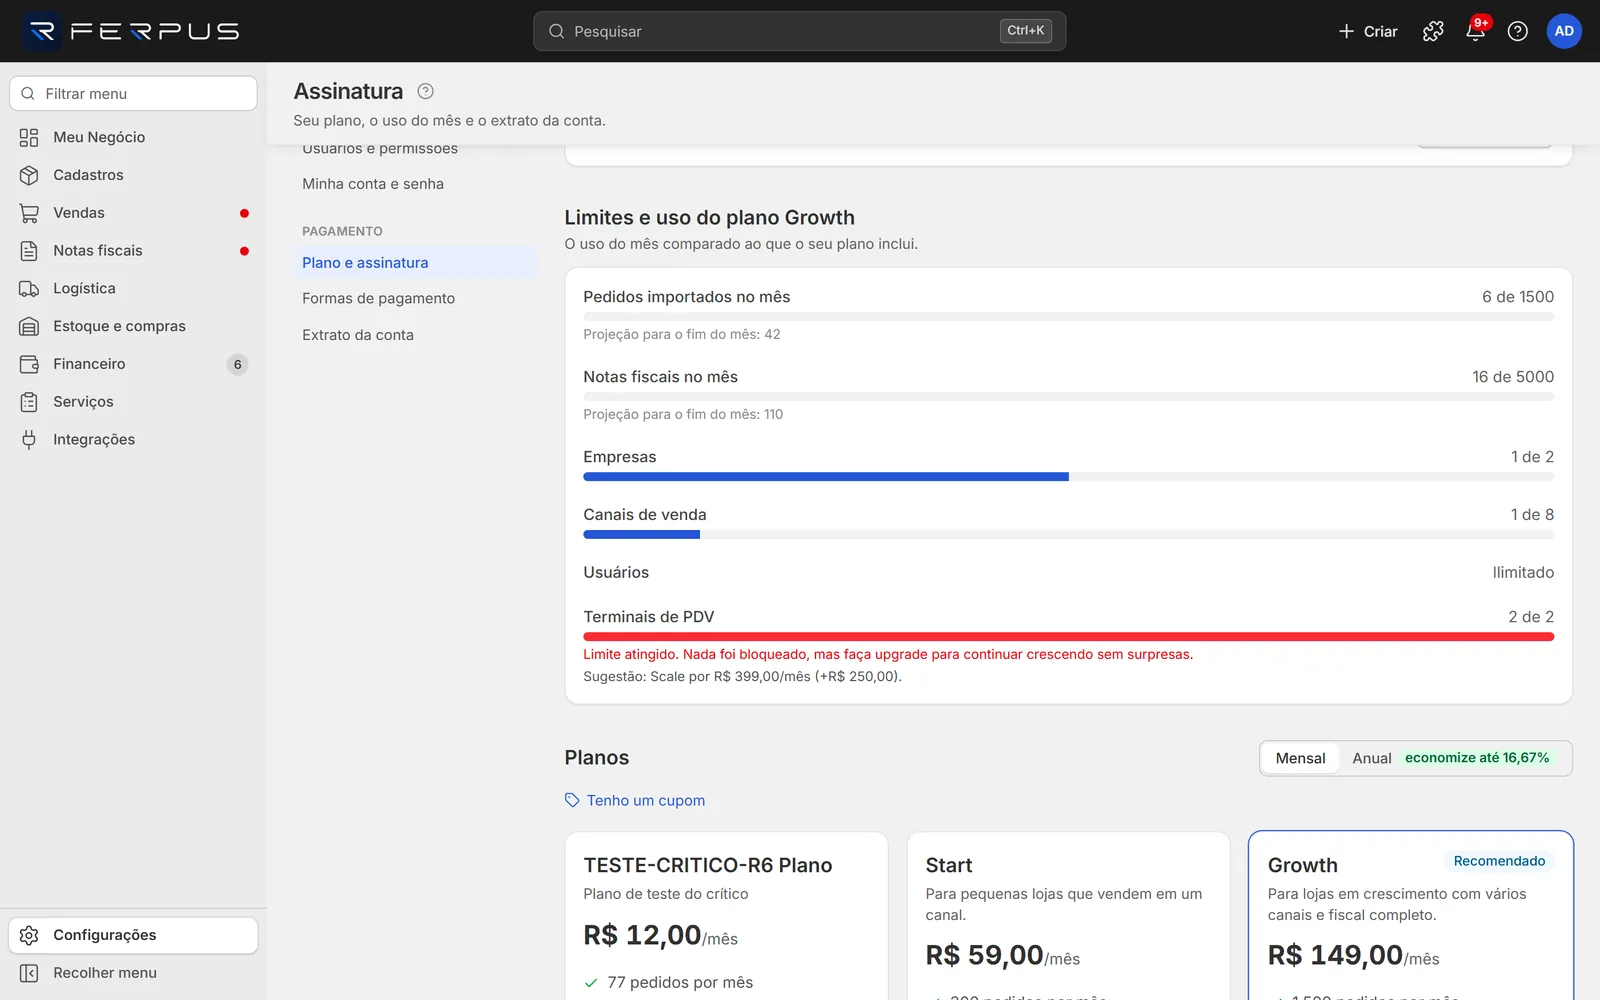Image resolution: width=1600 pixels, height=1000 pixels.
Task: Click the Ferpus logo
Action: pyautogui.click(x=132, y=31)
